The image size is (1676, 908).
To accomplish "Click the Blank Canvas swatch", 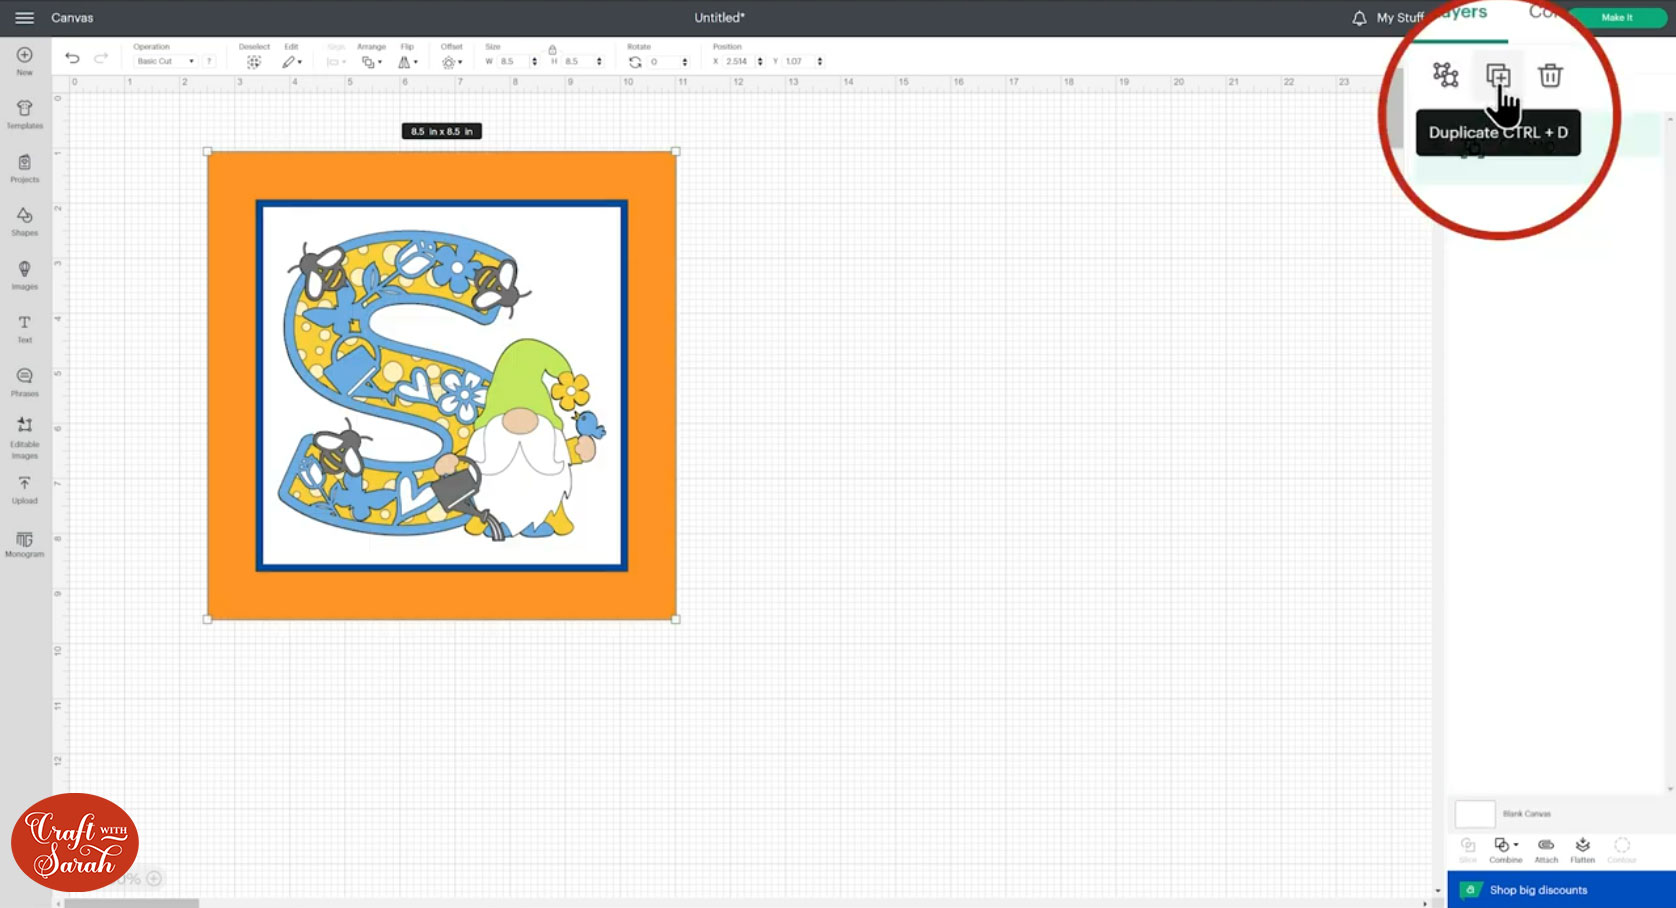I will tap(1474, 814).
